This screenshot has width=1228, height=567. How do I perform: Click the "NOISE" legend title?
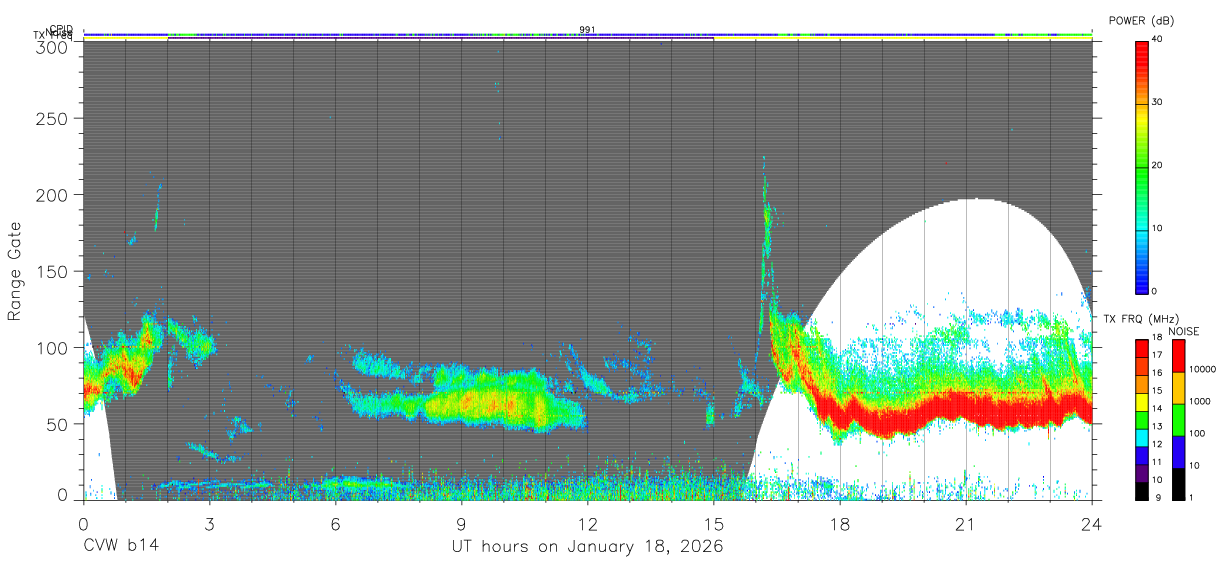pyautogui.click(x=1182, y=331)
